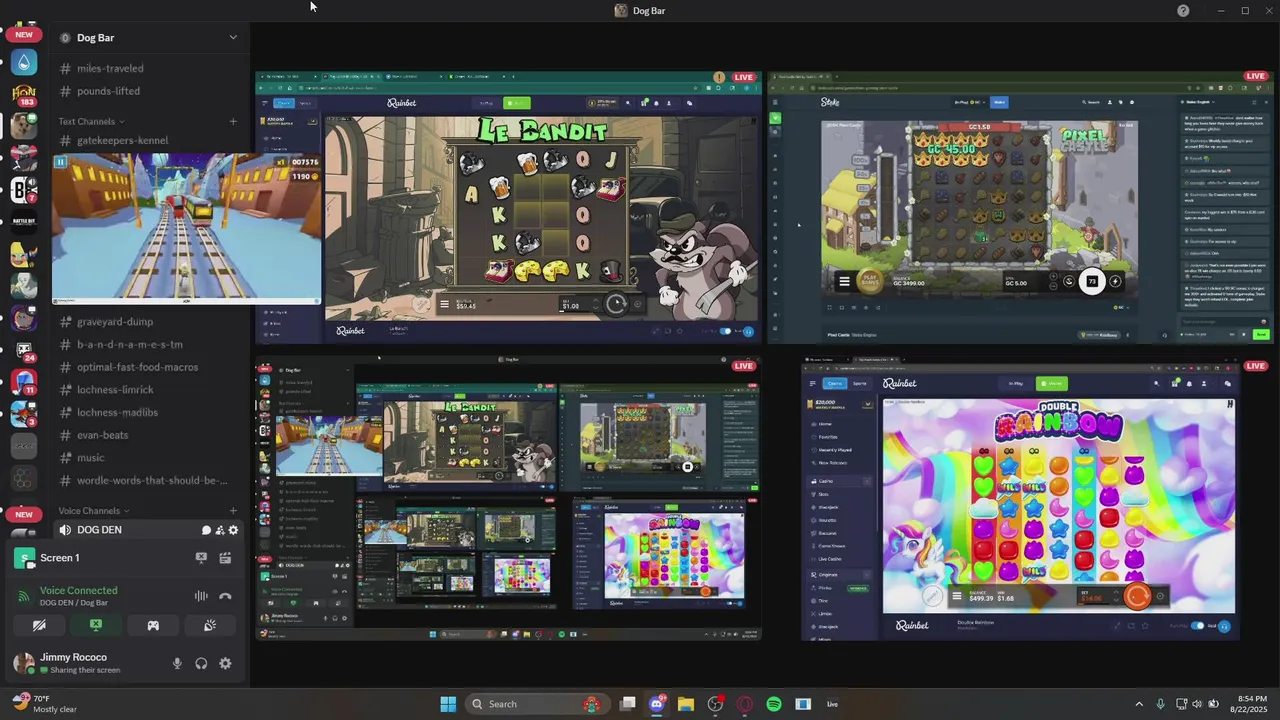The width and height of the screenshot is (1280, 720).
Task: Open the miles-traveled channel
Action: coord(148,68)
